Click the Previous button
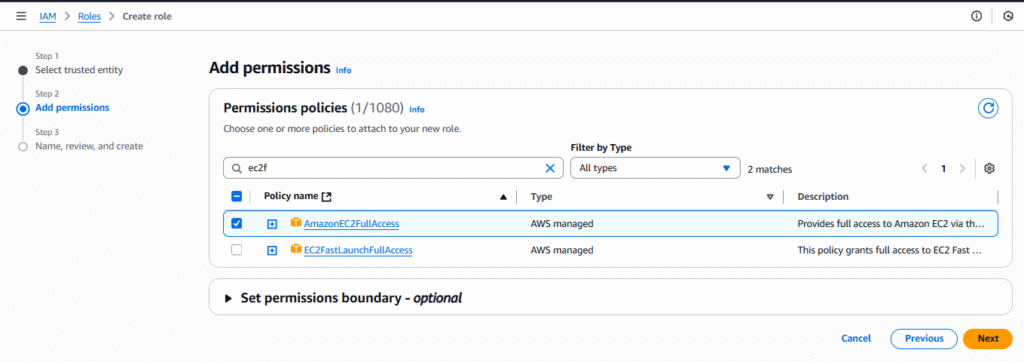This screenshot has height=362, width=1024. 924,338
